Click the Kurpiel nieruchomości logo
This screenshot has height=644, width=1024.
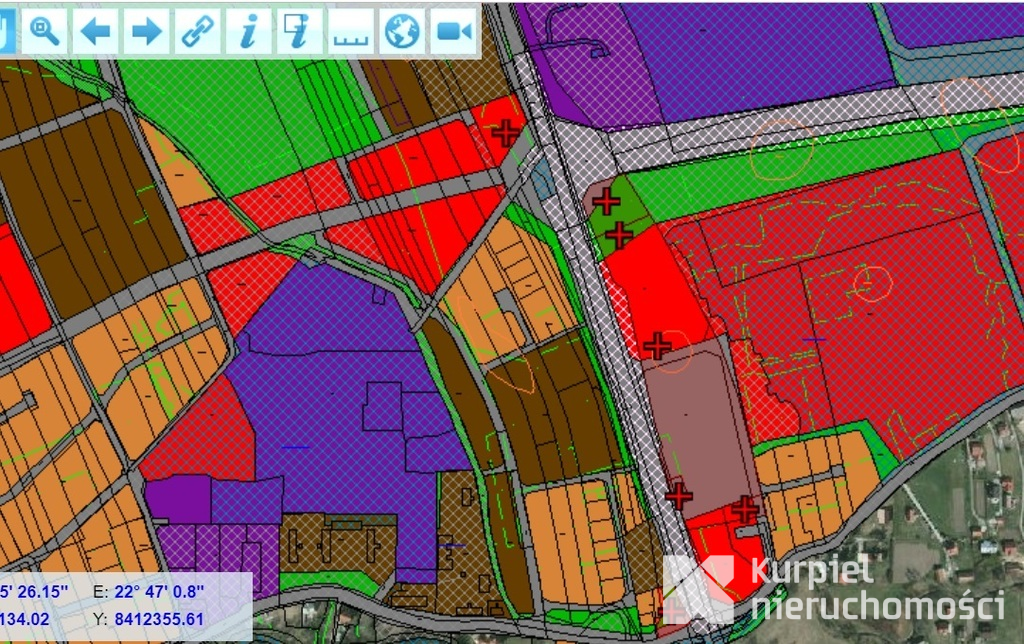pos(834,589)
